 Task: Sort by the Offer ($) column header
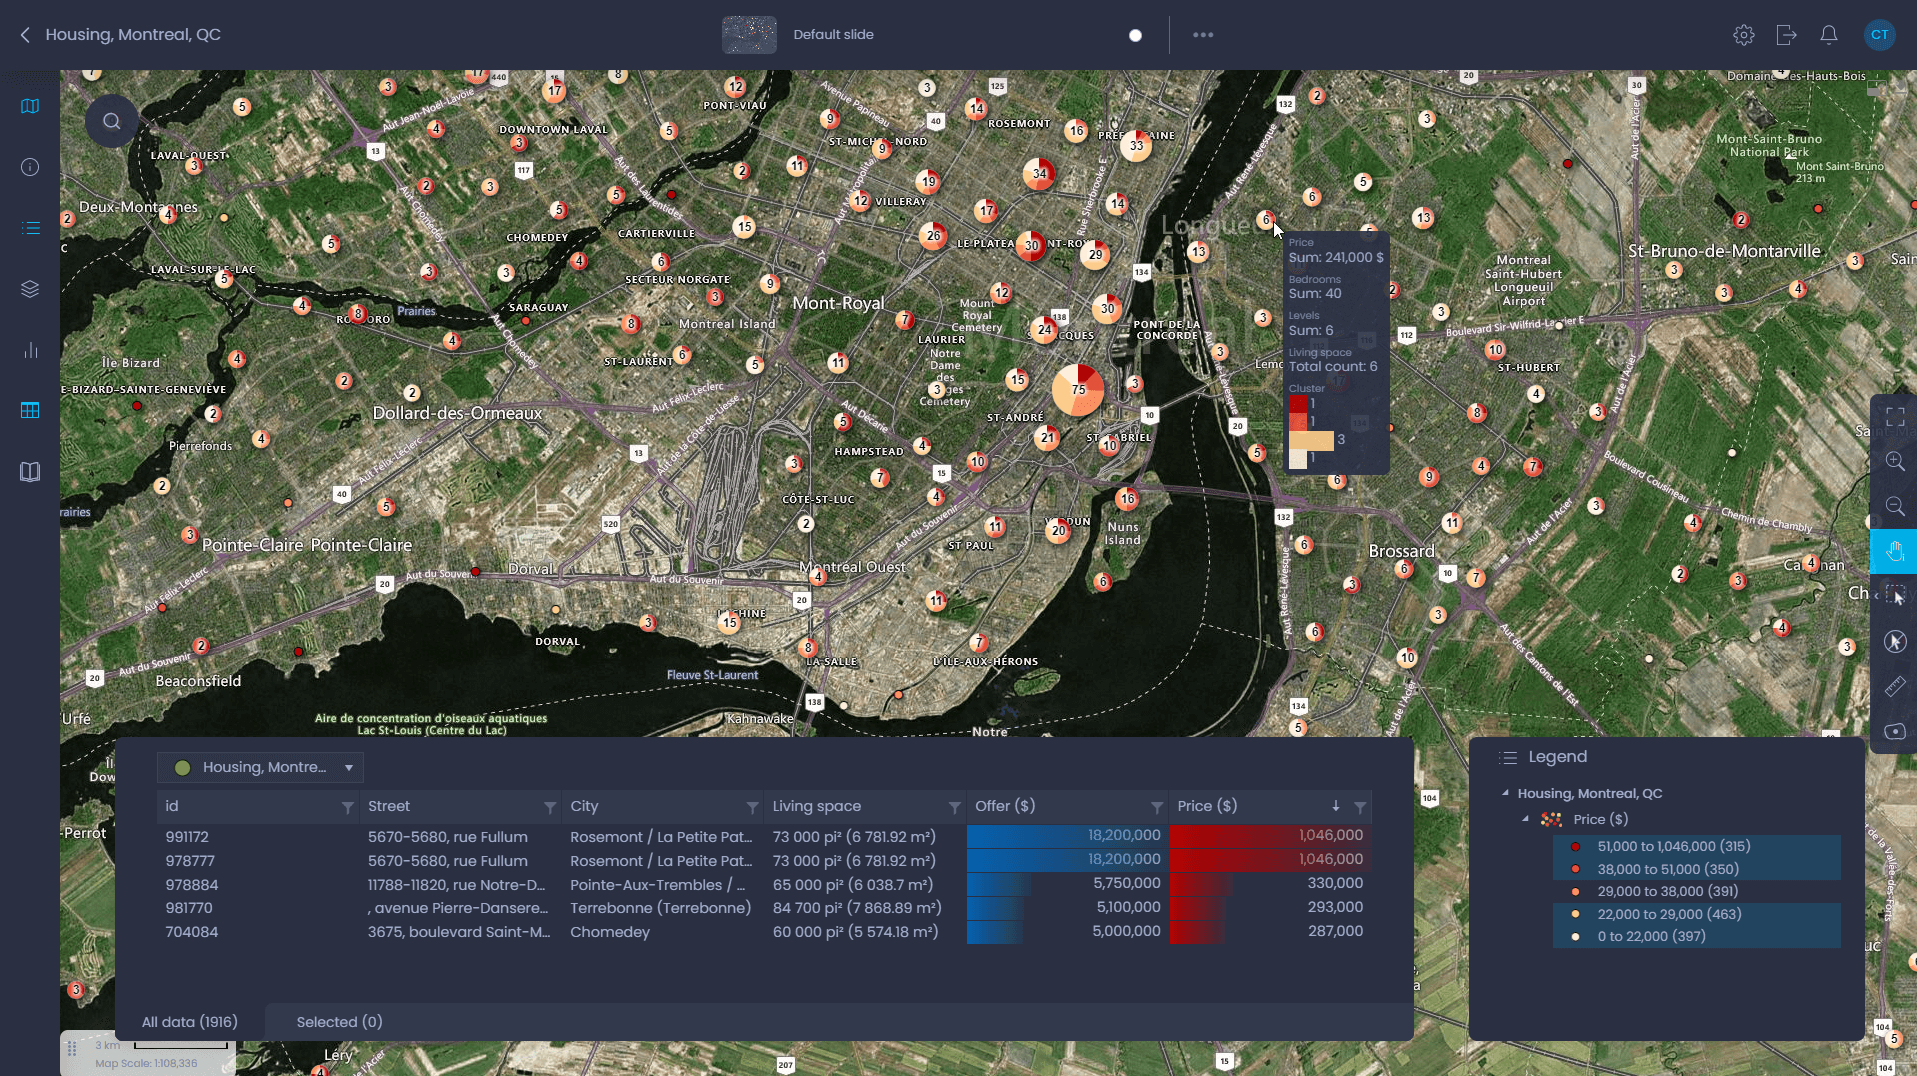pyautogui.click(x=1005, y=806)
